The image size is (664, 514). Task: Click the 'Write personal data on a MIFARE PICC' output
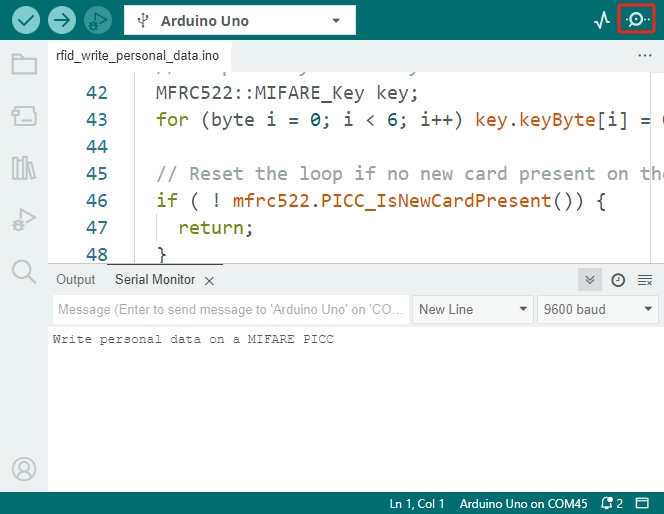pos(193,339)
